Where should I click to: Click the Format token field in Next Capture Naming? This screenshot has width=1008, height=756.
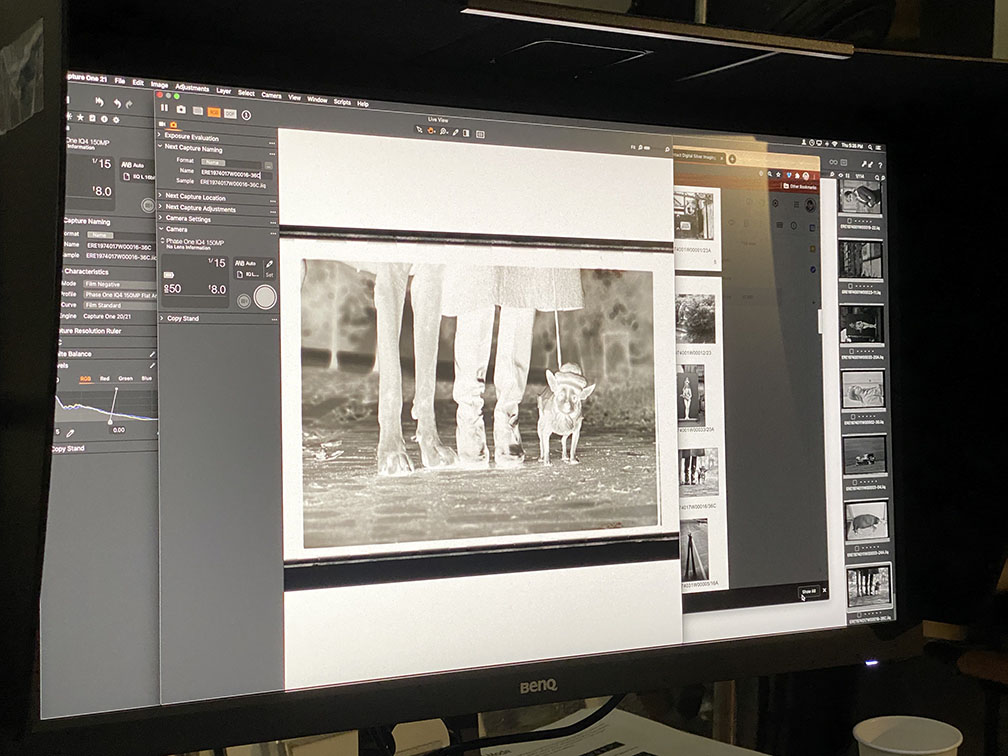tap(231, 163)
